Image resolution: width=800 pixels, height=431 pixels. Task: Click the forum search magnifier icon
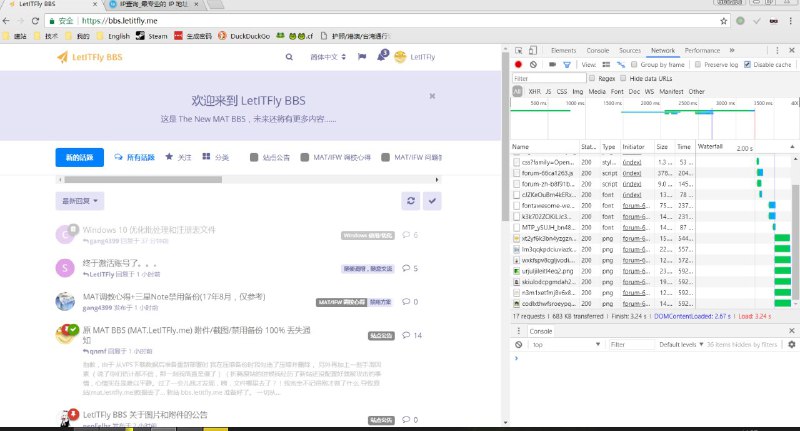pos(289,57)
